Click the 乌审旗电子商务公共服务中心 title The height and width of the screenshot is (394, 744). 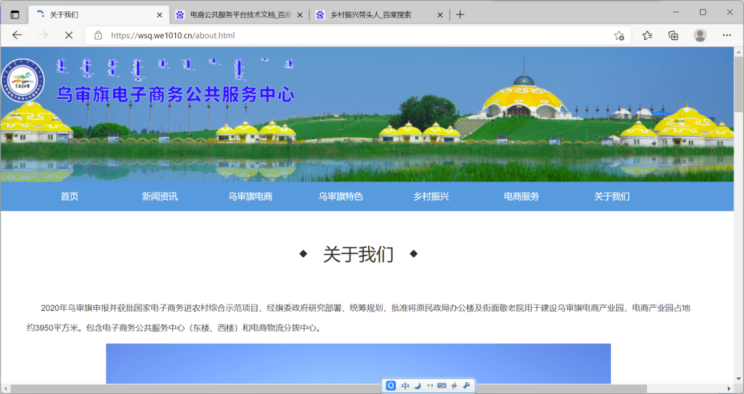click(x=176, y=94)
